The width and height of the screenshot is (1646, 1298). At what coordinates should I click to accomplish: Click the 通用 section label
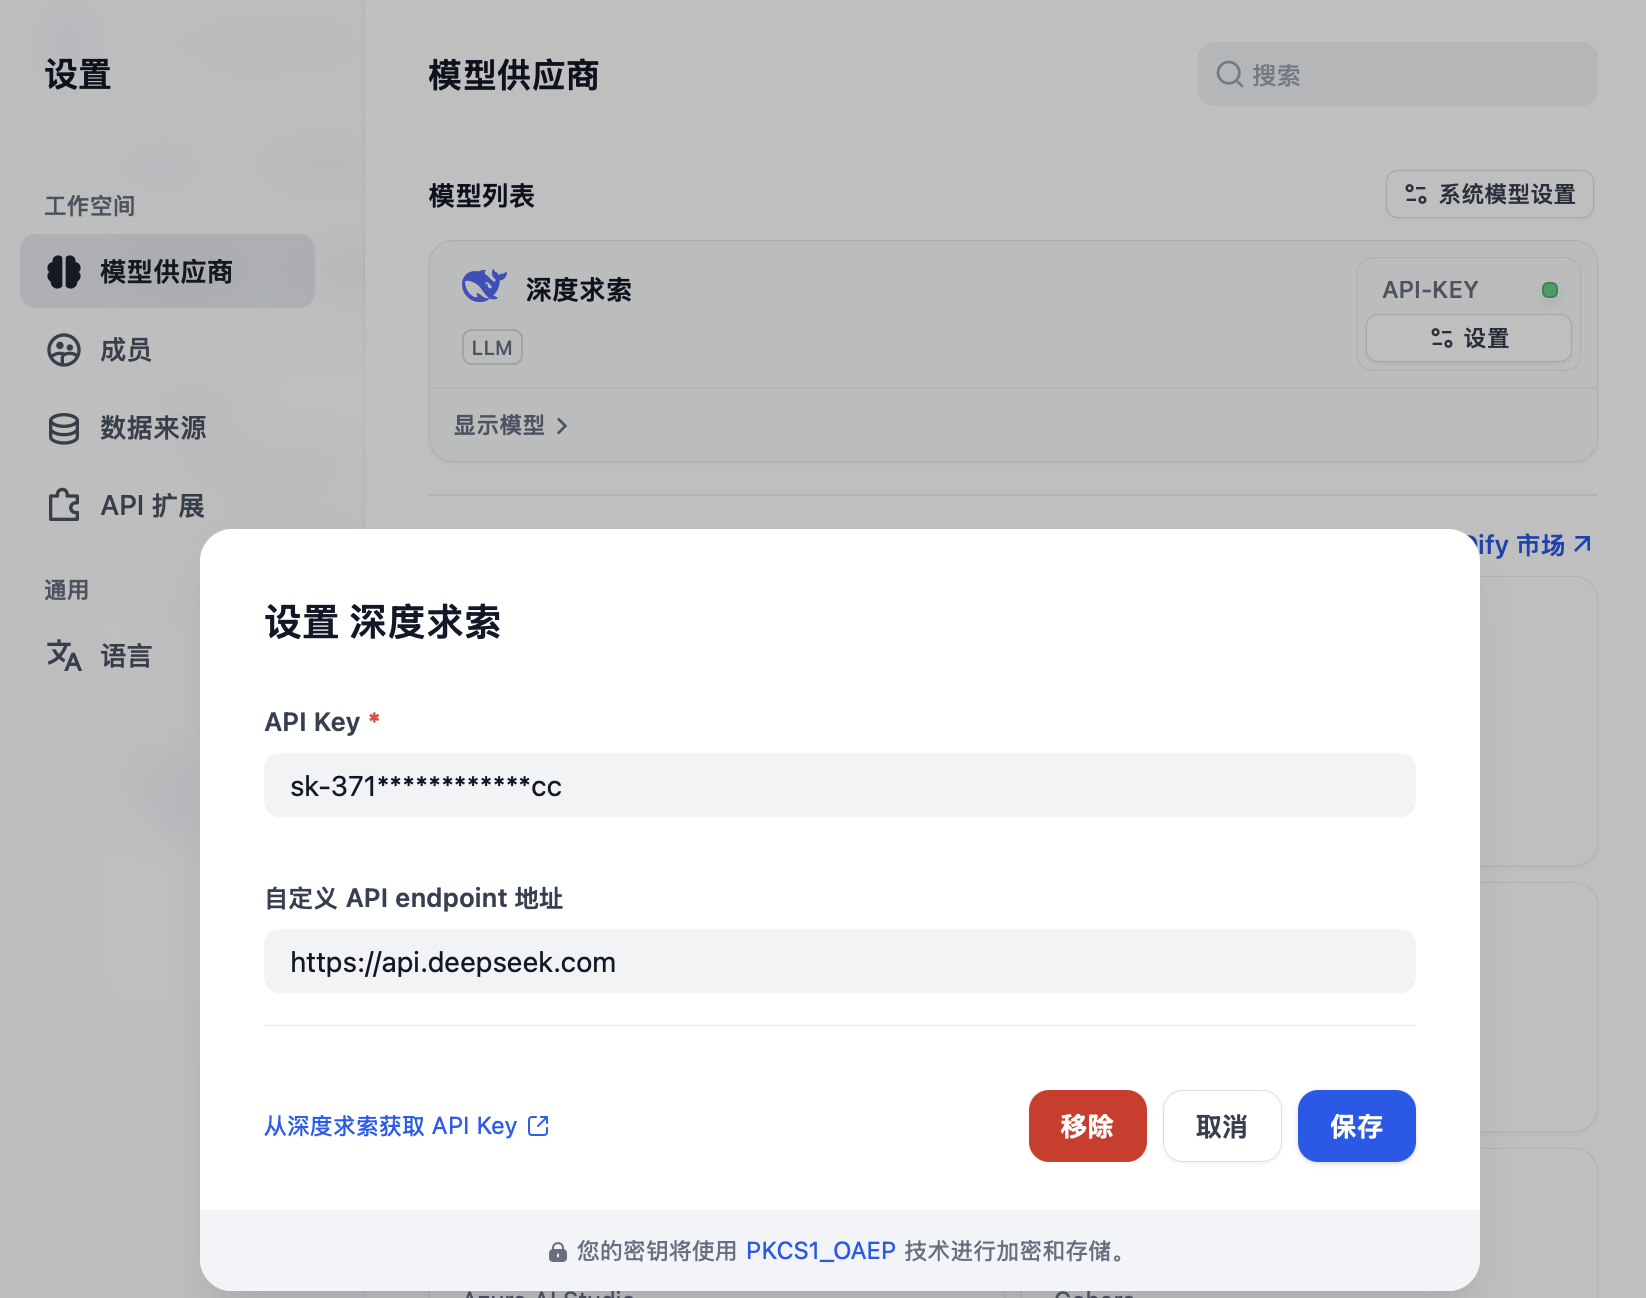point(66,590)
